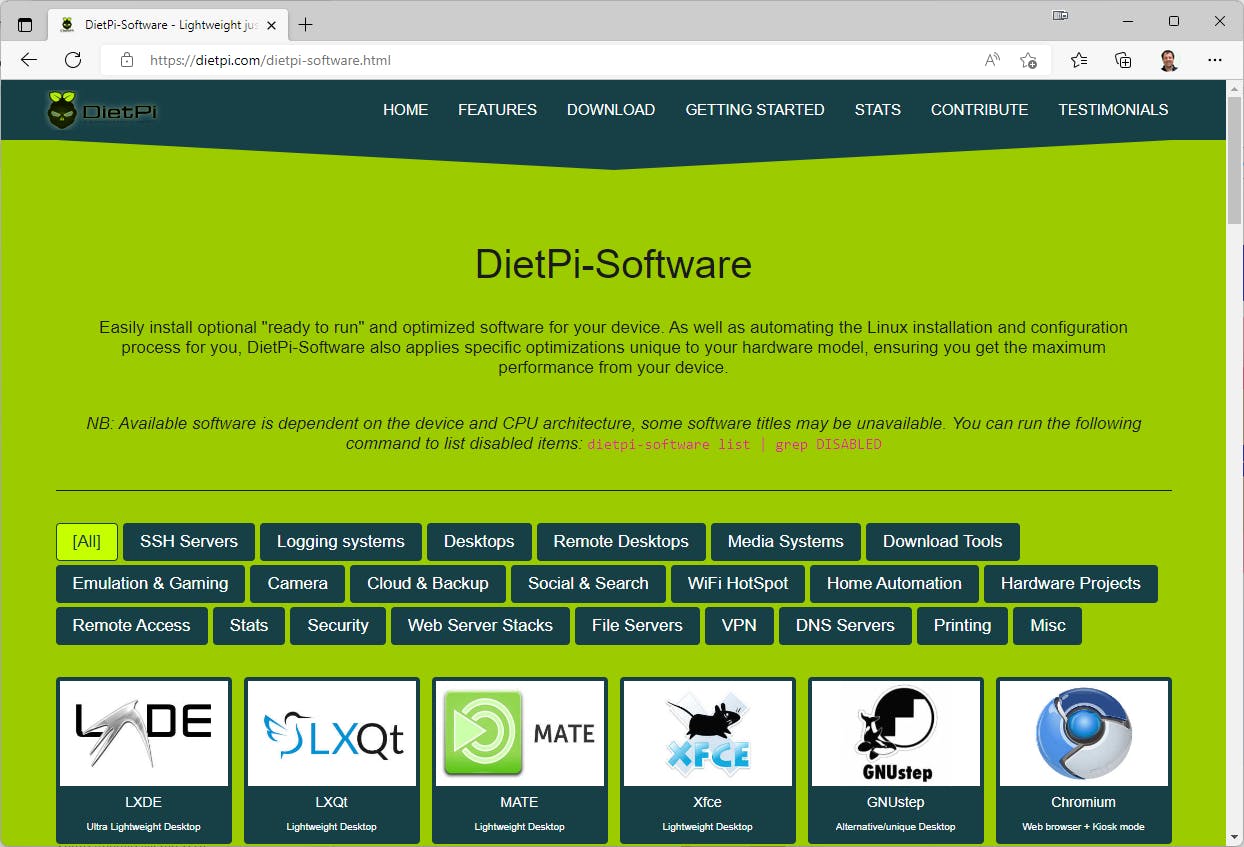This screenshot has height=847, width=1244.
Task: Open the DOWNLOAD menu item
Action: (611, 110)
